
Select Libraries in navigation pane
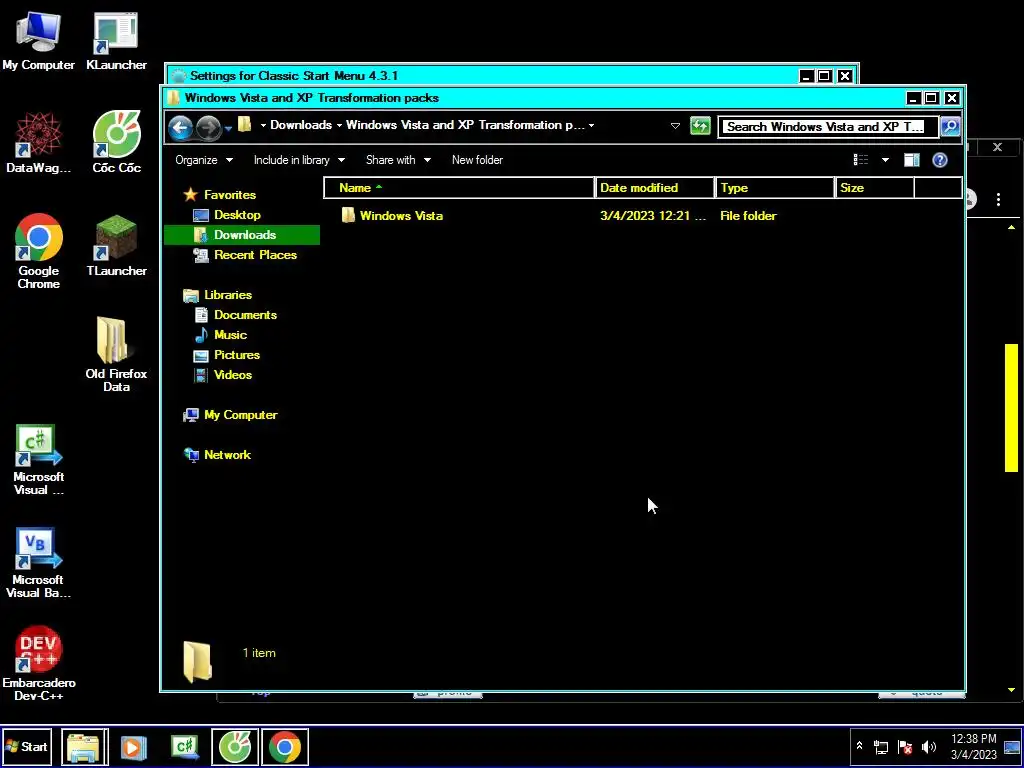pyautogui.click(x=218, y=295)
